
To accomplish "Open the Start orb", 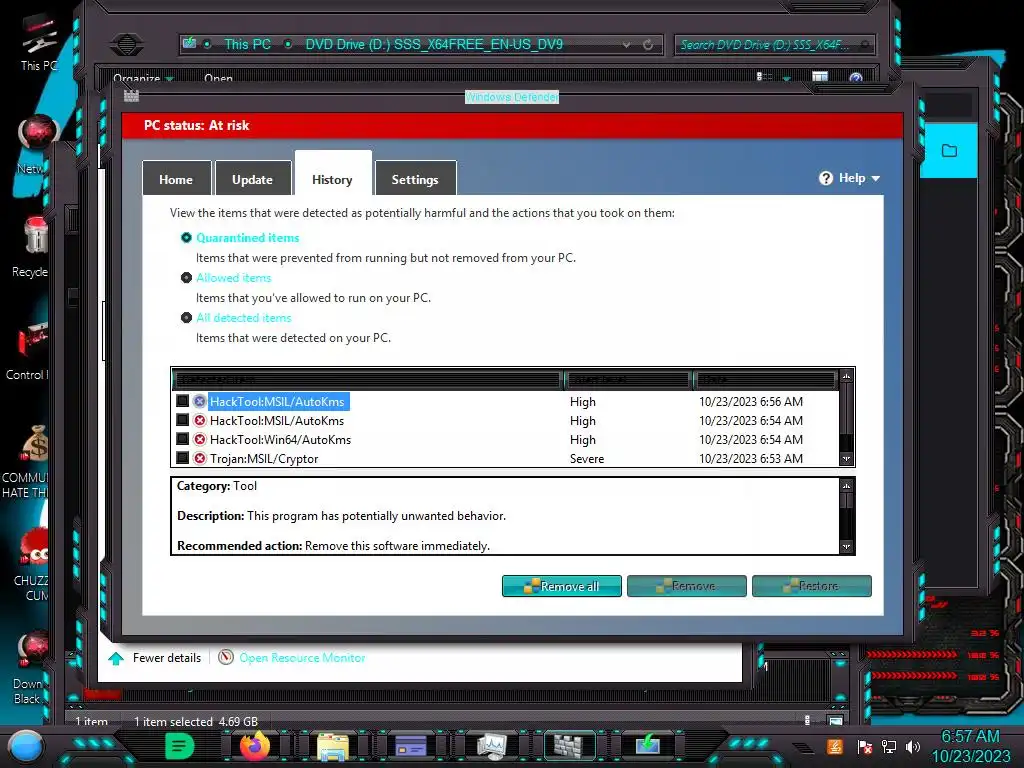I will point(25,746).
